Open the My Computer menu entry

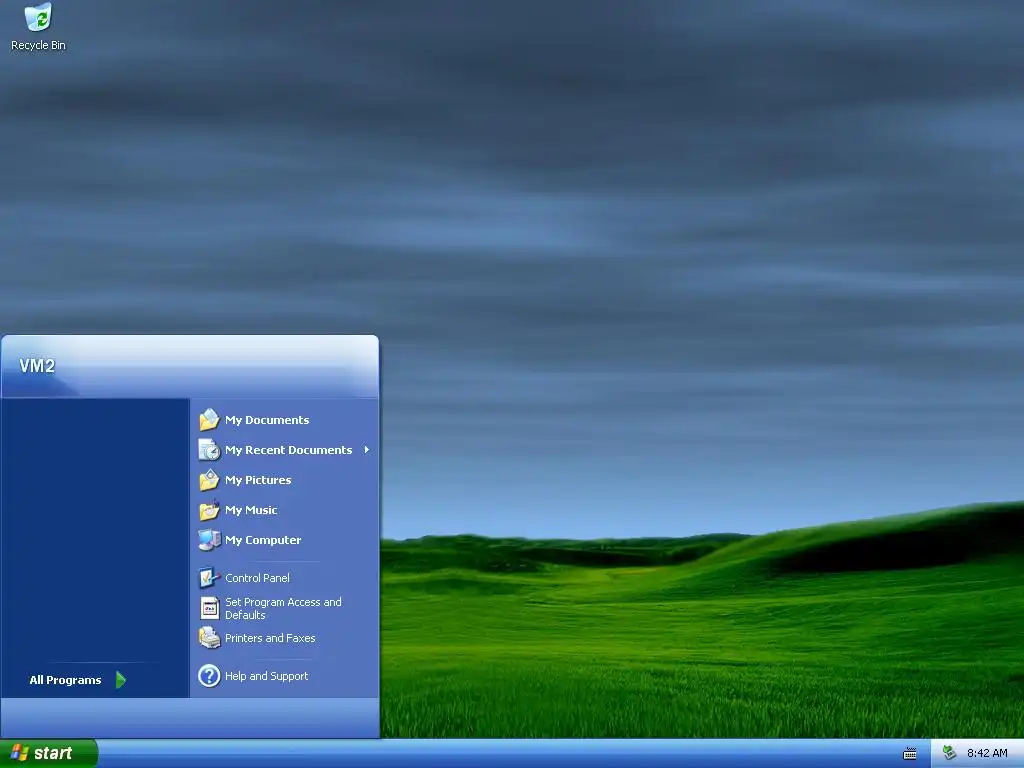285,539
